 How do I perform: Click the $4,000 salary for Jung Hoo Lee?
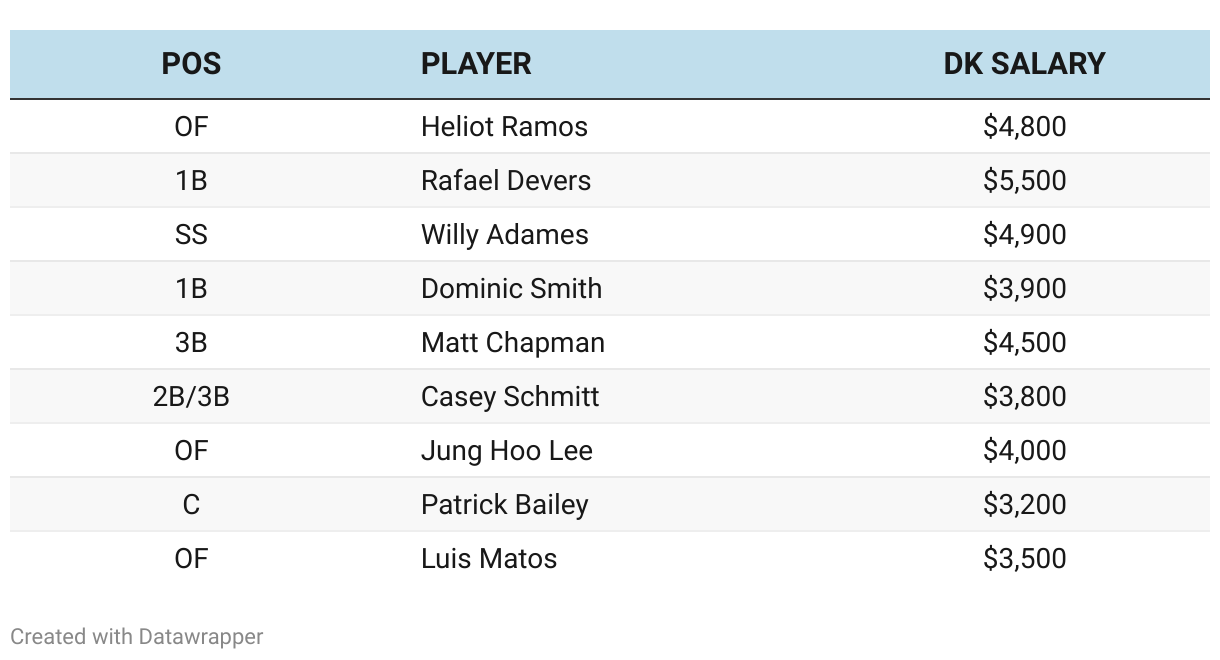[x=1025, y=450]
